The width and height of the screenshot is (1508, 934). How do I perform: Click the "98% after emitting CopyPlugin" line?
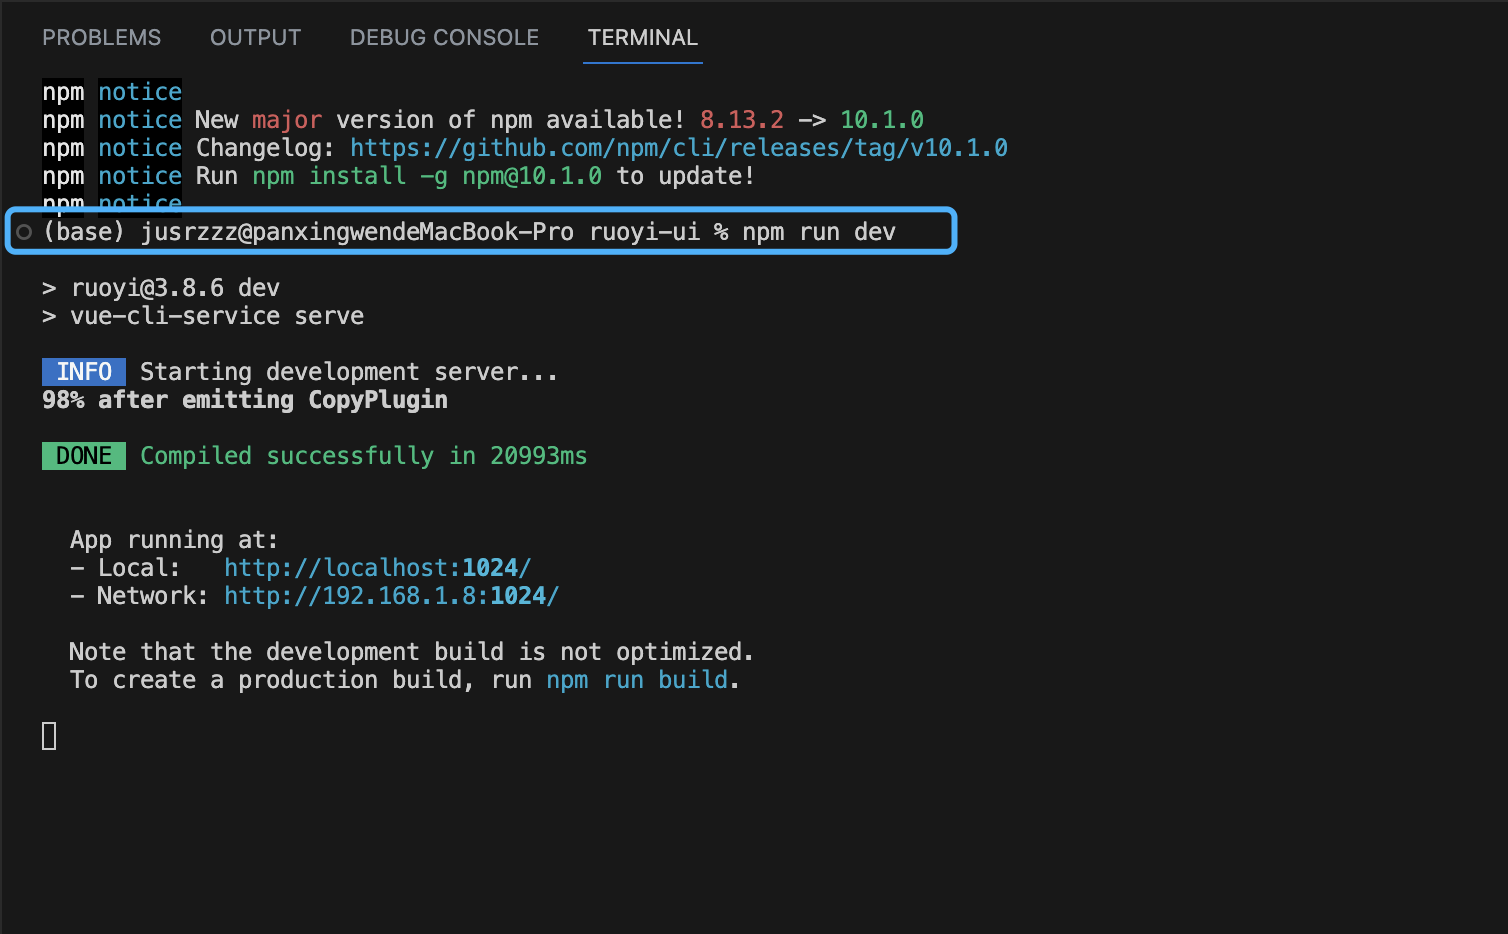[245, 400]
